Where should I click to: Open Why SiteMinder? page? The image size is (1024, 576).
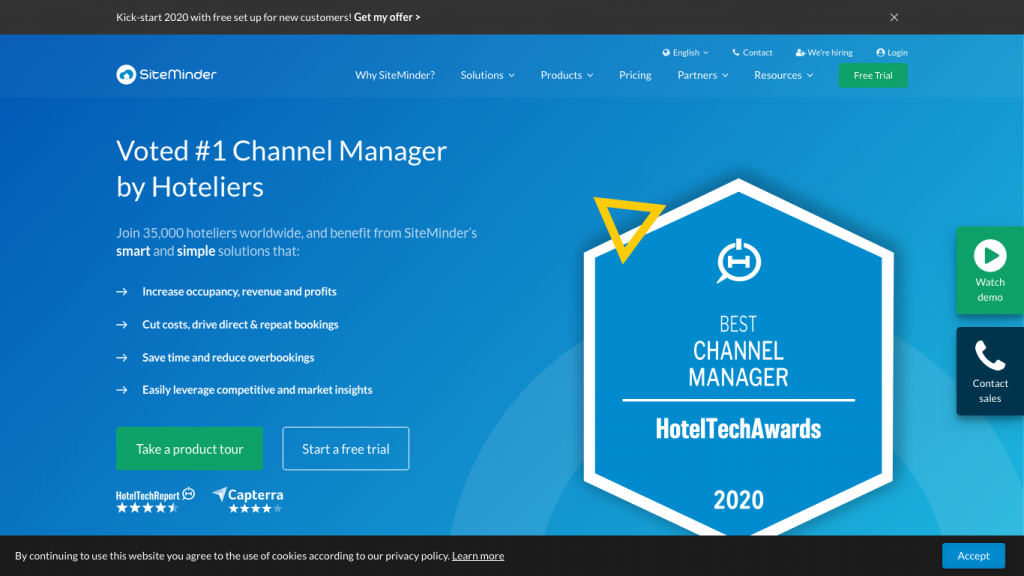point(395,75)
